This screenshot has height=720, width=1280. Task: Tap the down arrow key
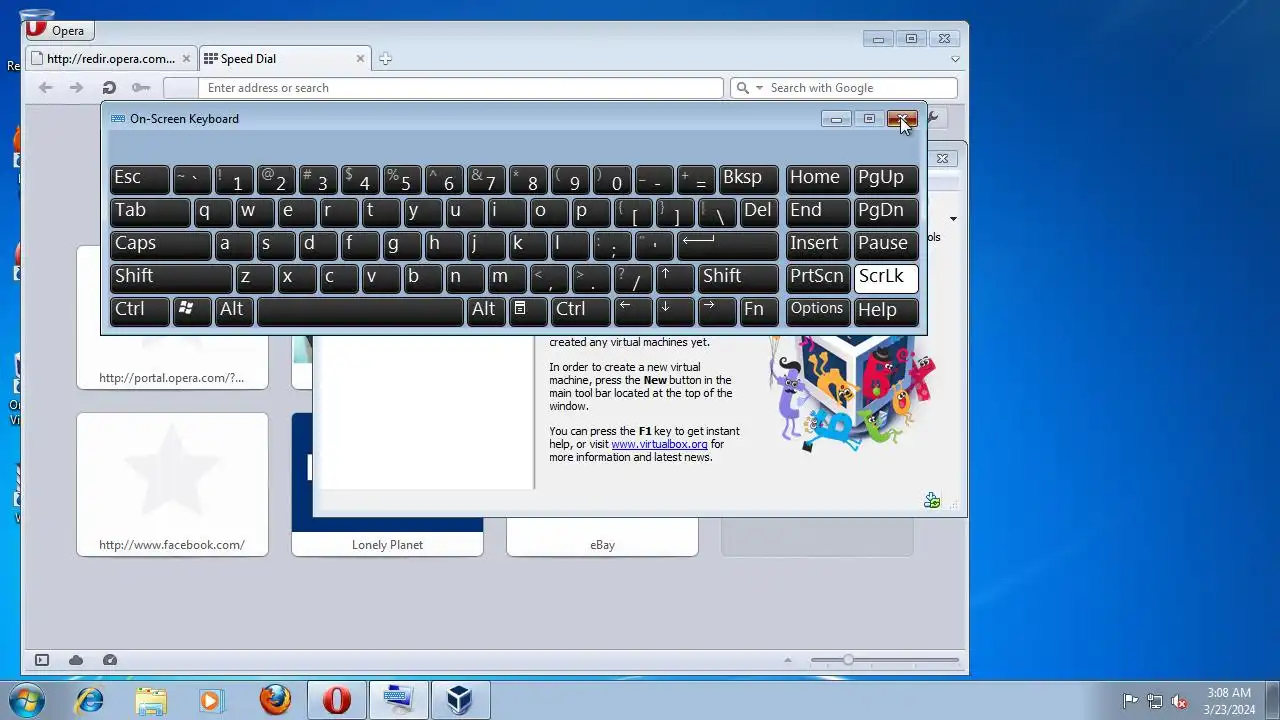(x=675, y=310)
